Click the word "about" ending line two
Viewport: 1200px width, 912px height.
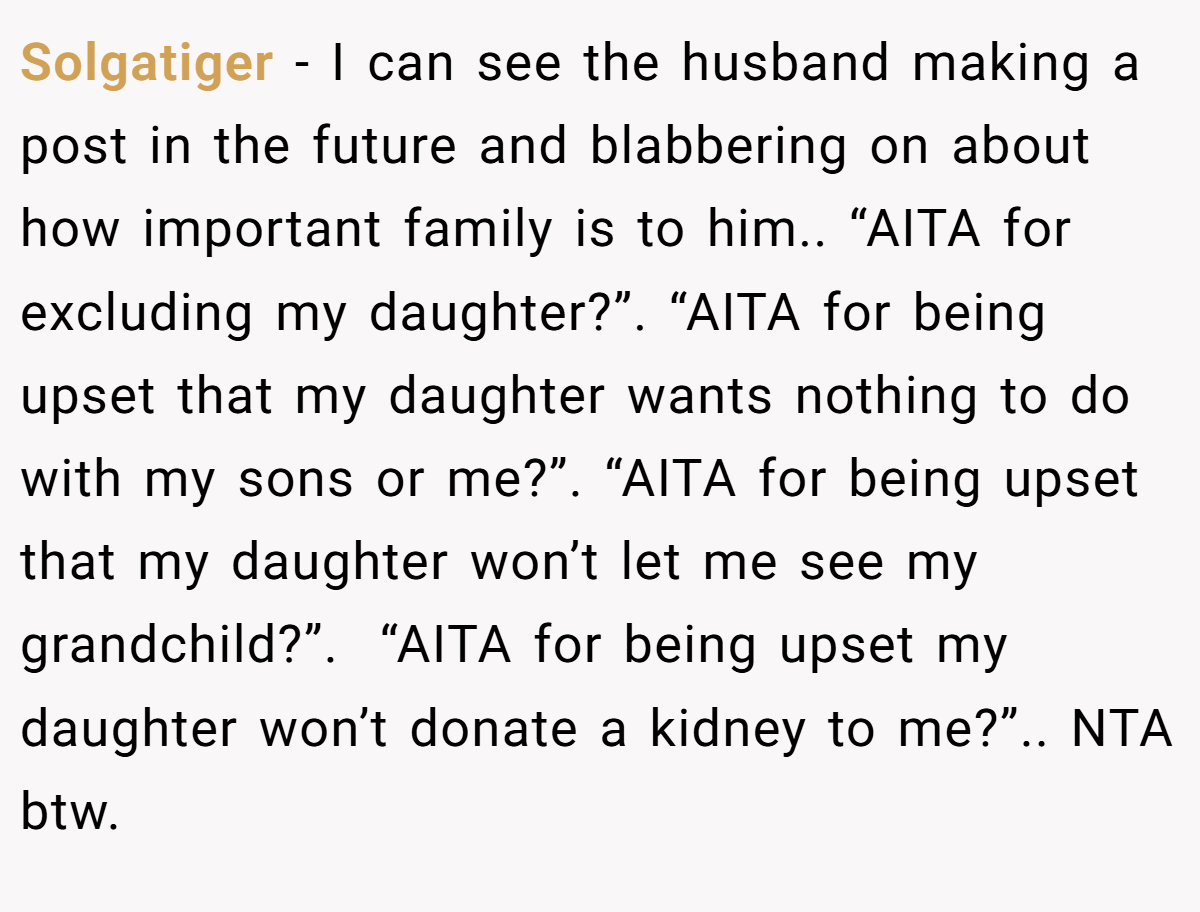point(1021,147)
